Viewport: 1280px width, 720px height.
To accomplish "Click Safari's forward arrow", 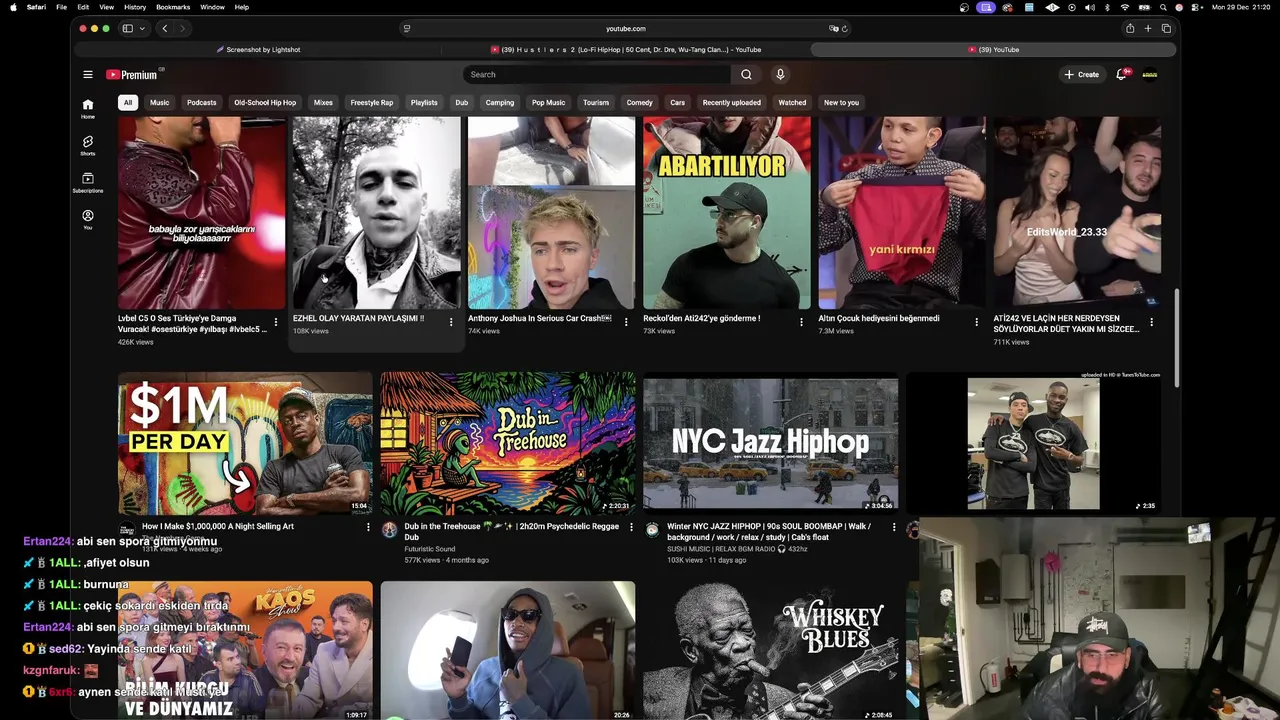I will click(182, 28).
